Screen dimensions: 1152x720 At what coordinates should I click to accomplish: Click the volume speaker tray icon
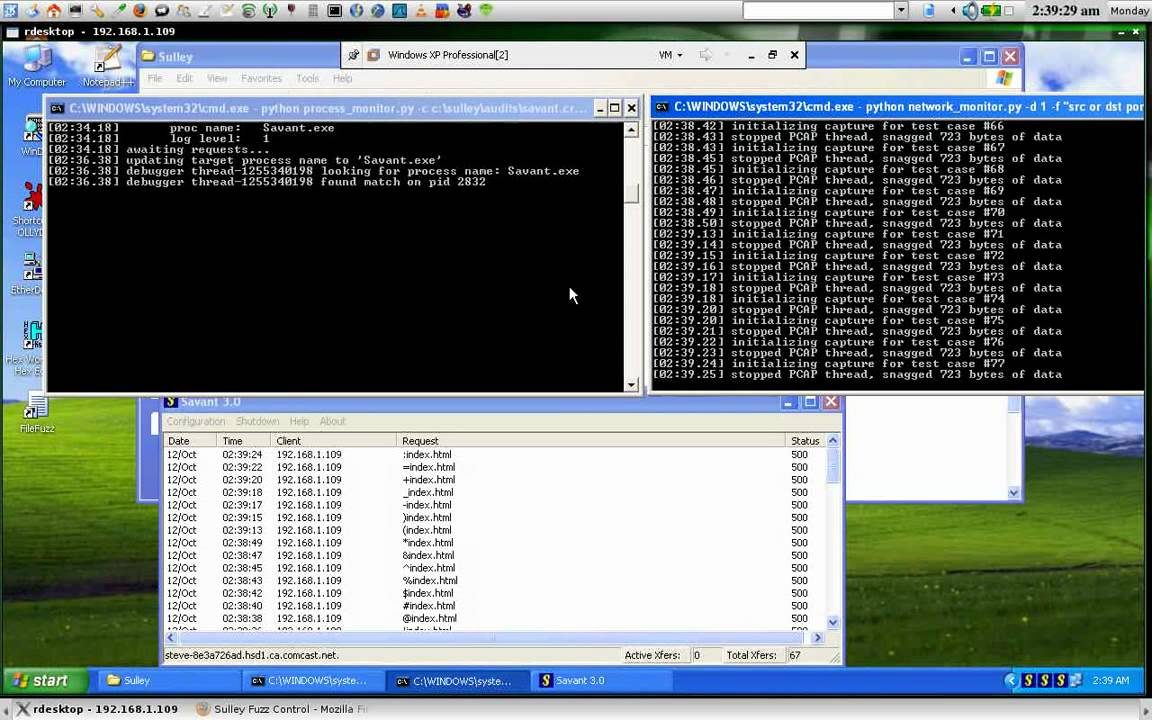(x=970, y=10)
